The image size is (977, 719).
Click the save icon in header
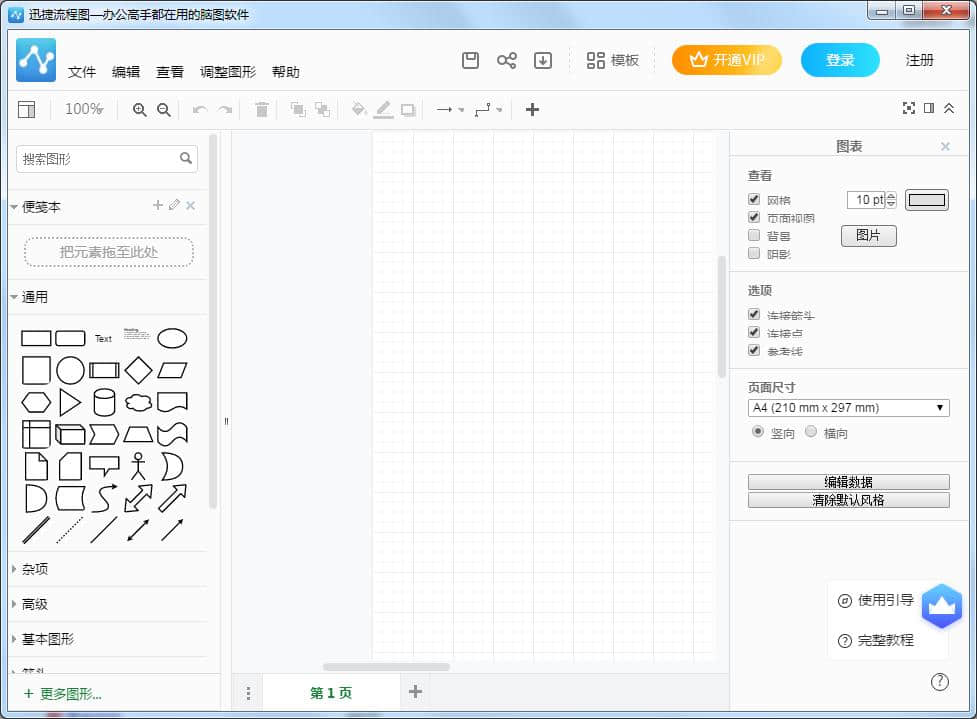pyautogui.click(x=471, y=60)
